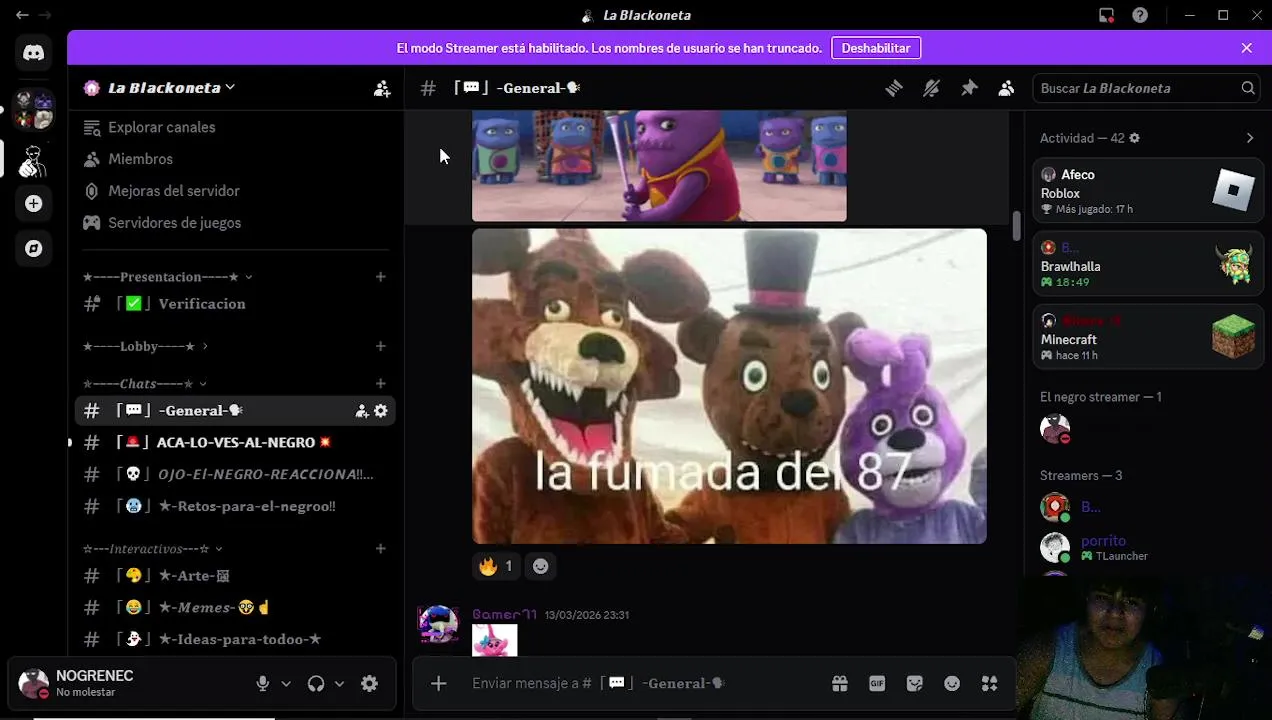This screenshot has height=720, width=1272.
Task: Mute the microphone
Action: click(x=262, y=684)
